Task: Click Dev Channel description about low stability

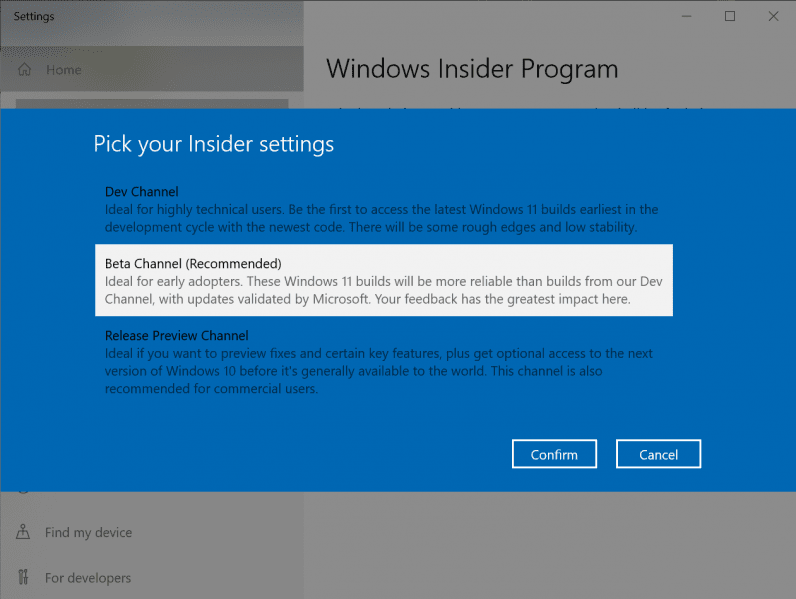Action: click(381, 218)
